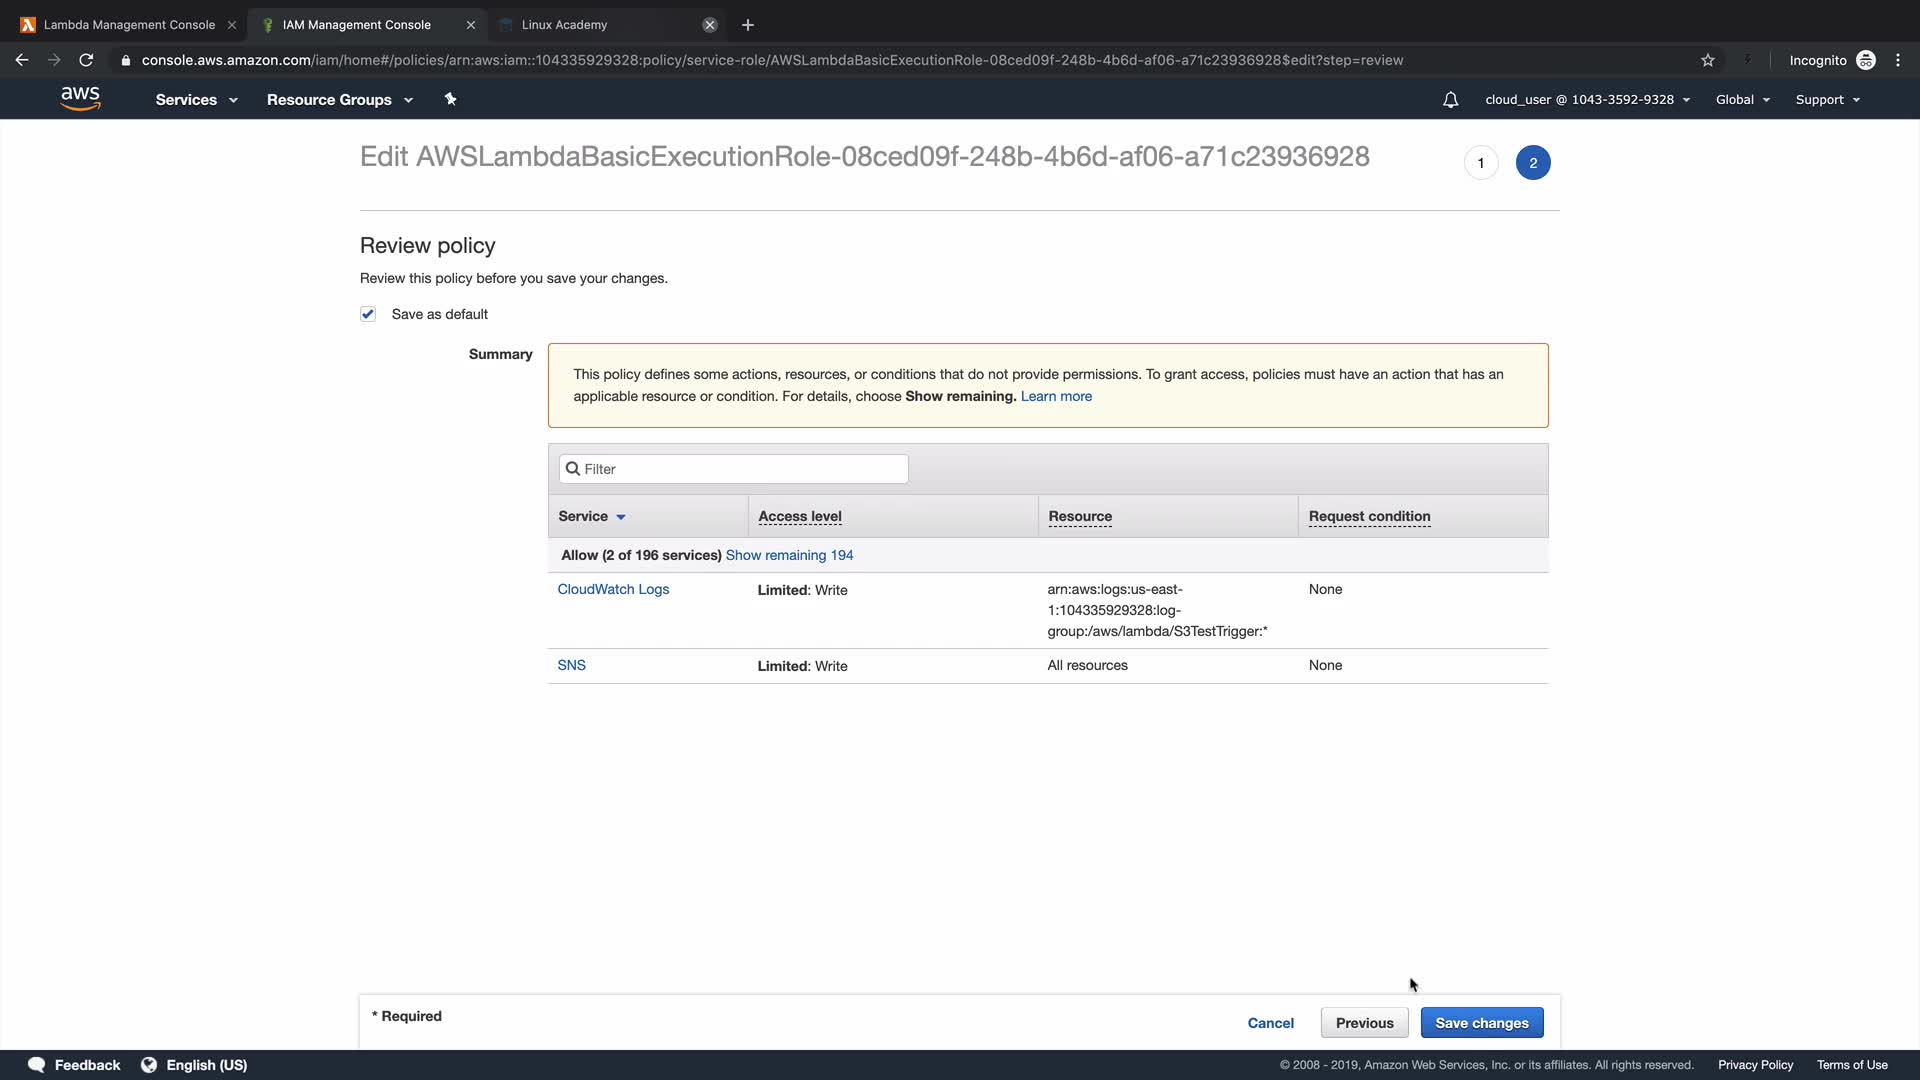This screenshot has width=1920, height=1080.
Task: Expand the Services dropdown menu
Action: [x=196, y=100]
